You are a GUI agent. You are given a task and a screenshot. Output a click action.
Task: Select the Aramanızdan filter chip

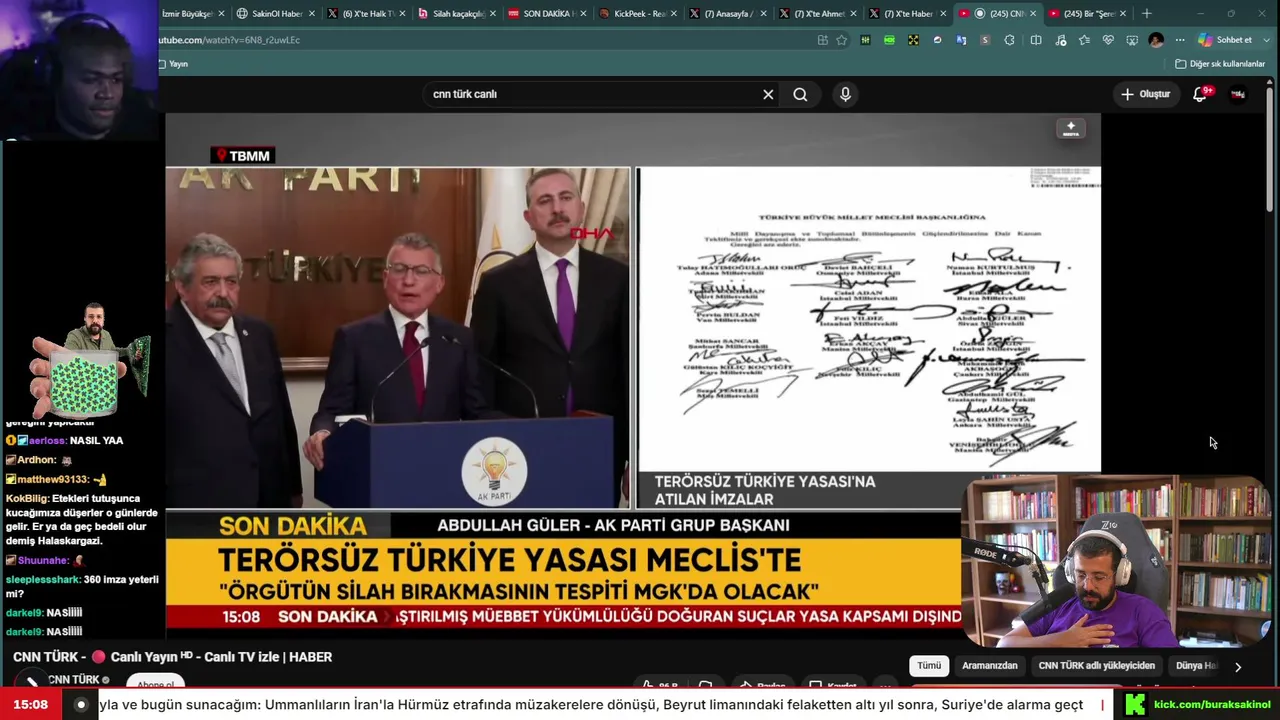[990, 666]
